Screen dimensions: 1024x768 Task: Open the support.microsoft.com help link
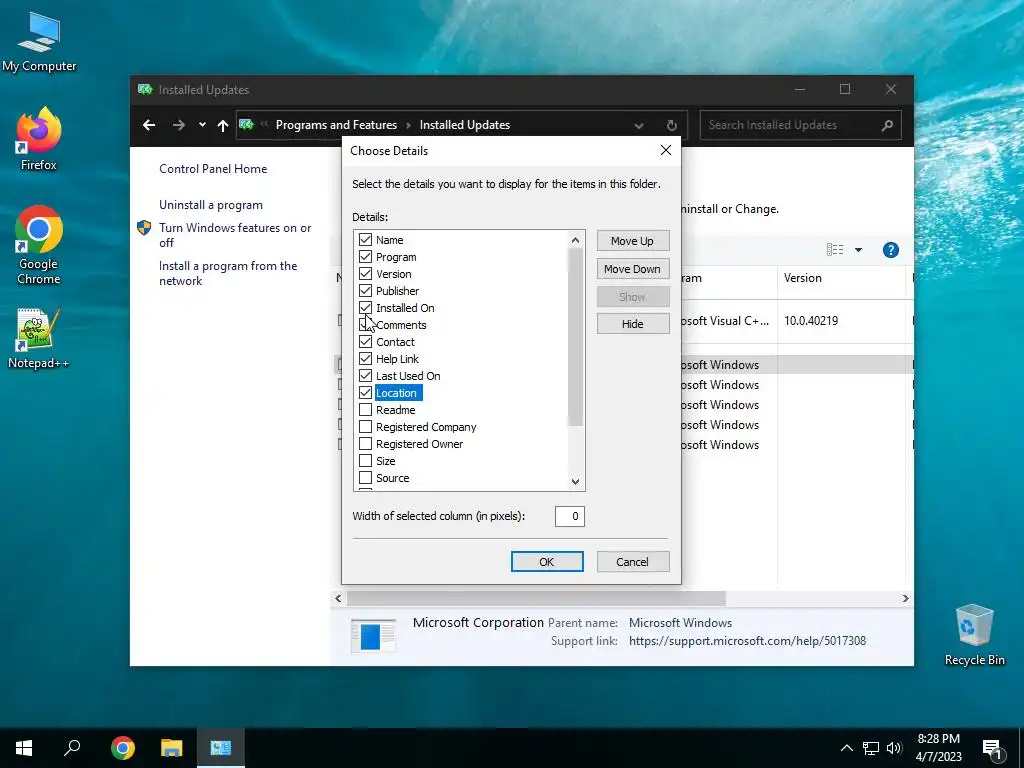point(747,641)
